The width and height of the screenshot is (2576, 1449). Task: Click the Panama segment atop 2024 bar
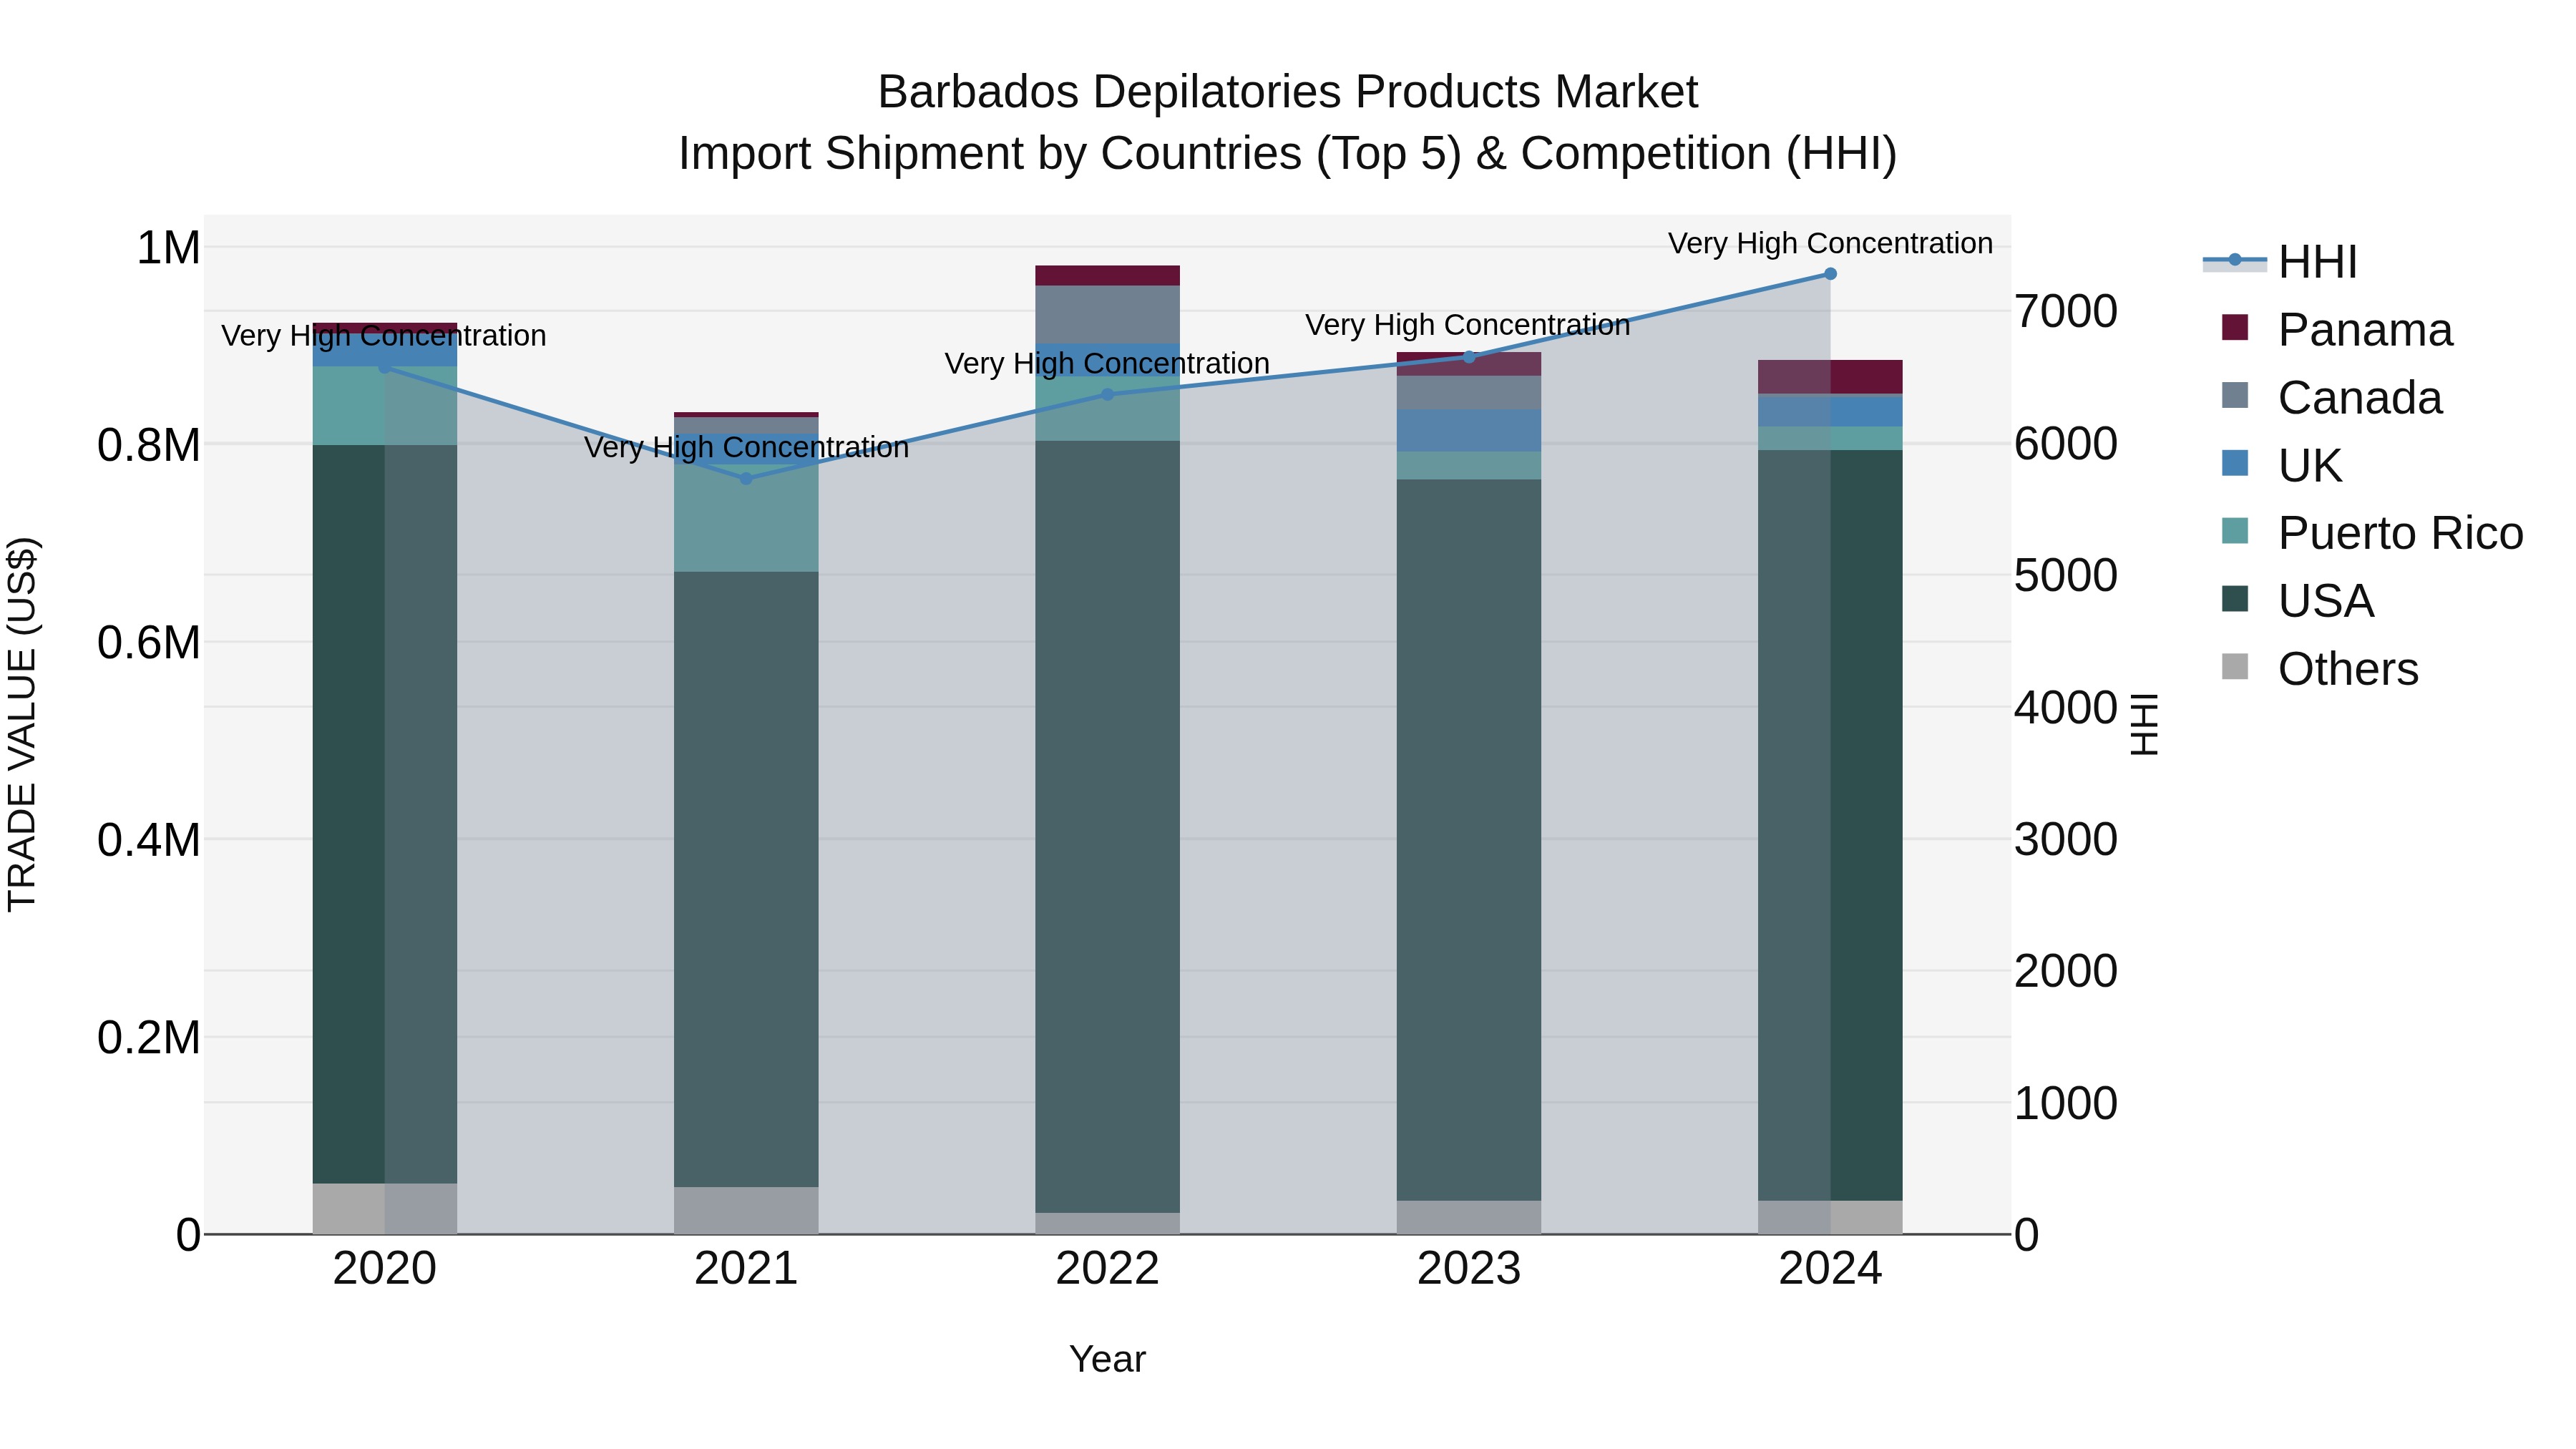[1830, 377]
